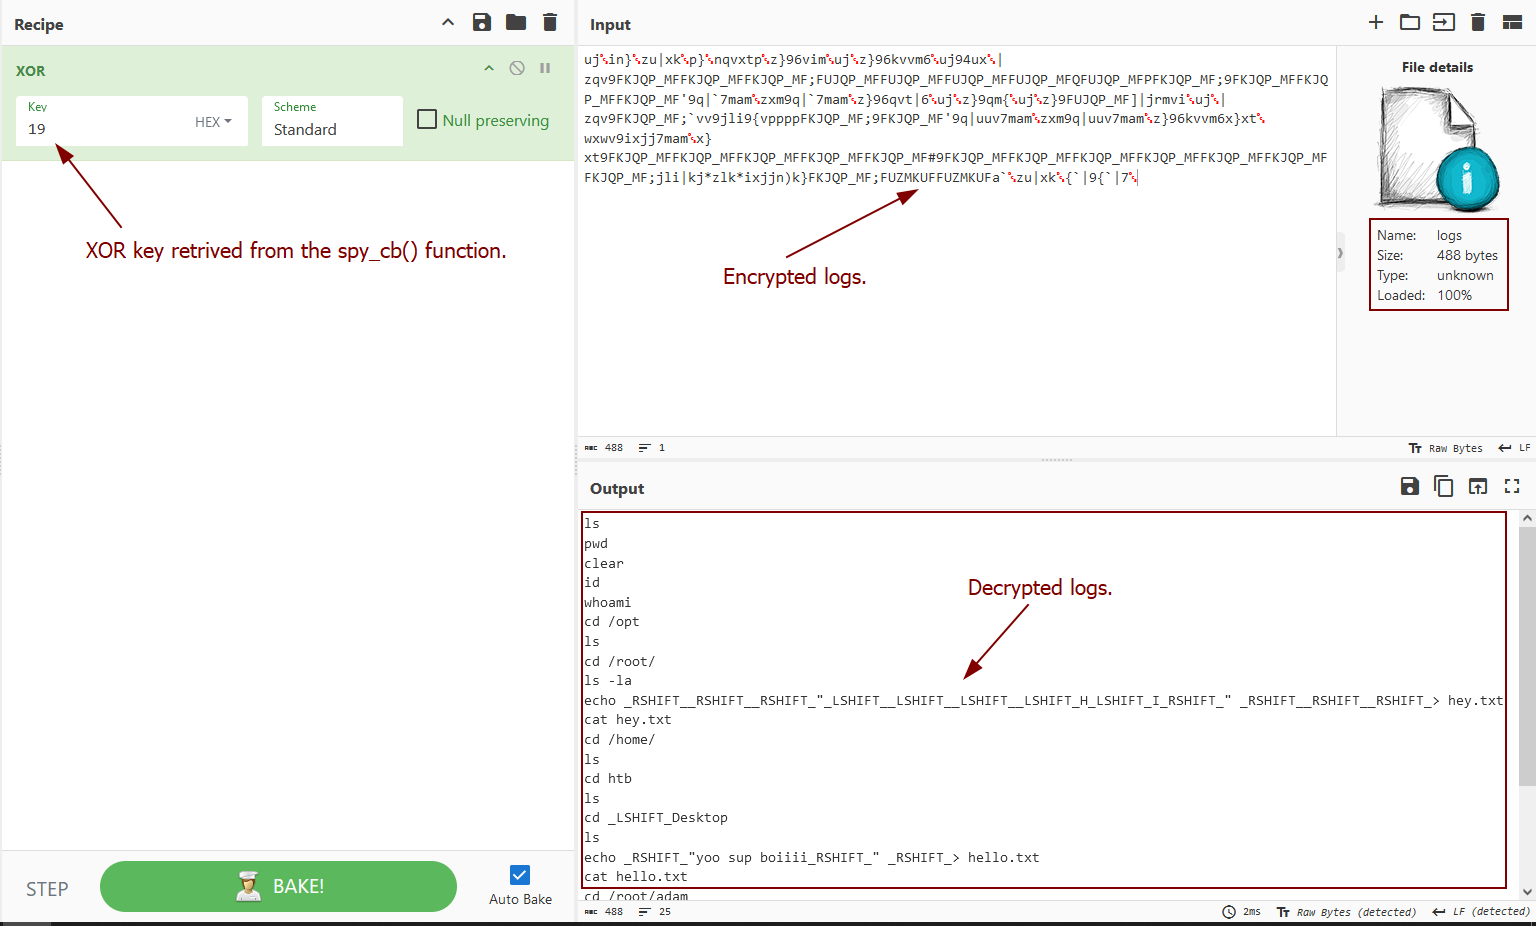Click the 'cat hey.txt' output line
1536x926 pixels.
click(x=628, y=720)
